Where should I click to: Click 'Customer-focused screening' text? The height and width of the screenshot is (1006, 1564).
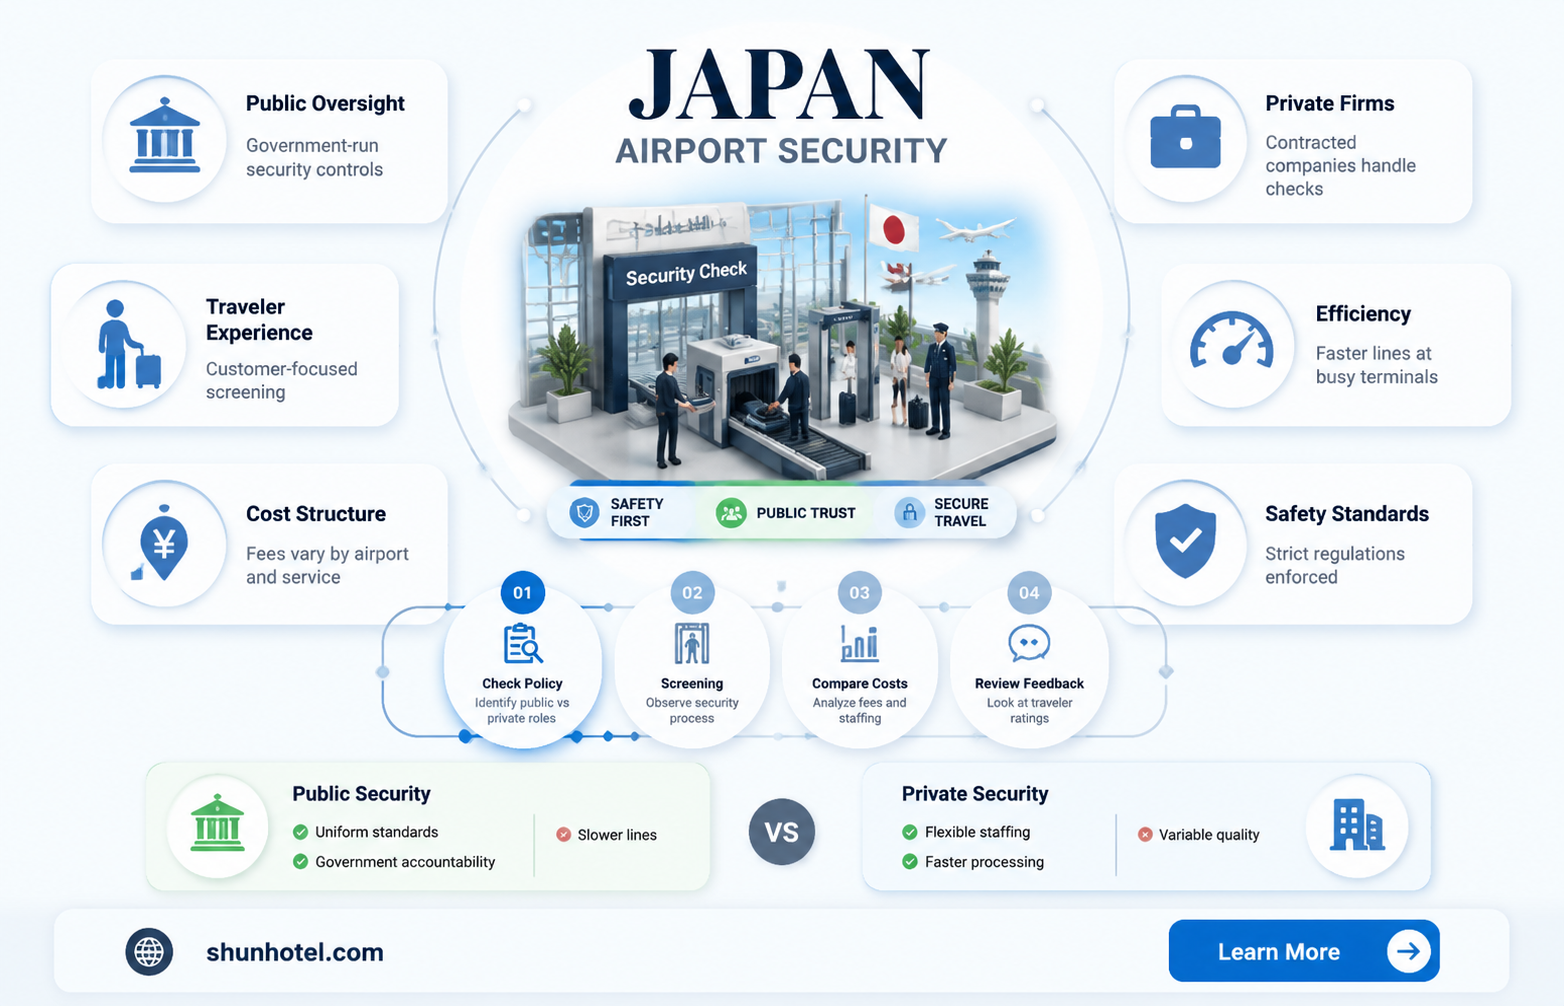click(x=281, y=380)
